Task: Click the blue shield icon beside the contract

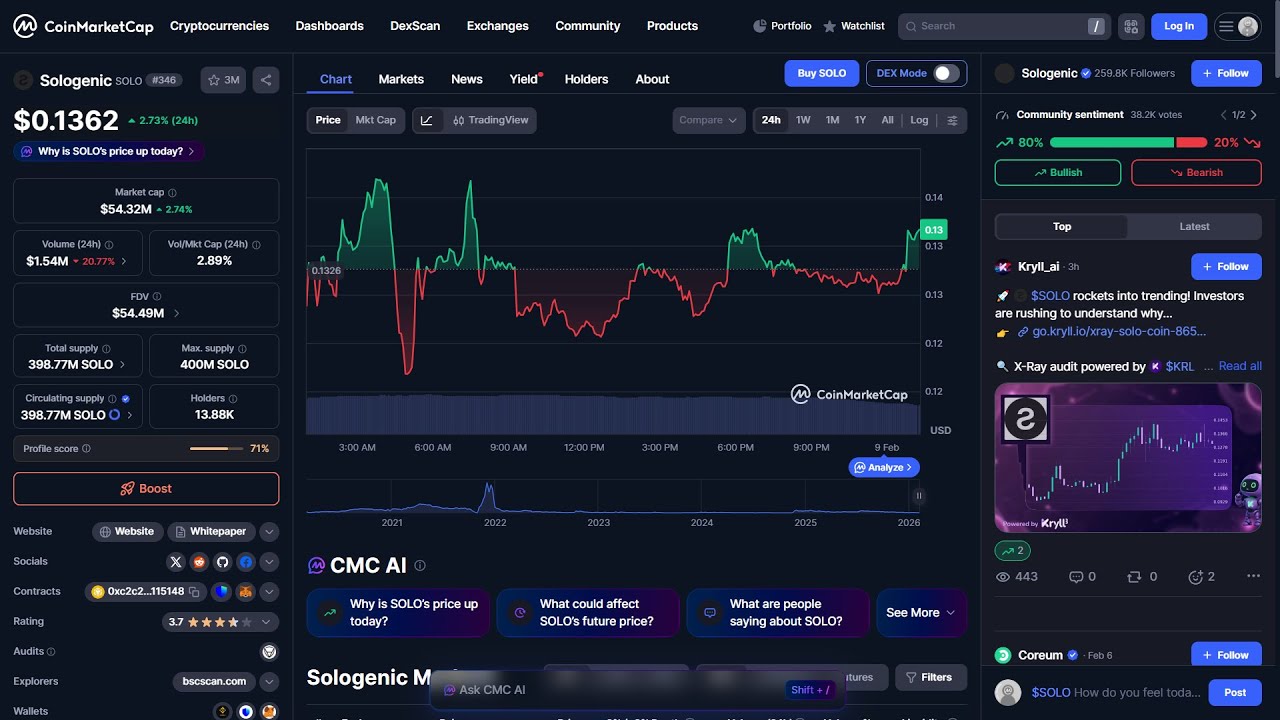Action: (222, 592)
